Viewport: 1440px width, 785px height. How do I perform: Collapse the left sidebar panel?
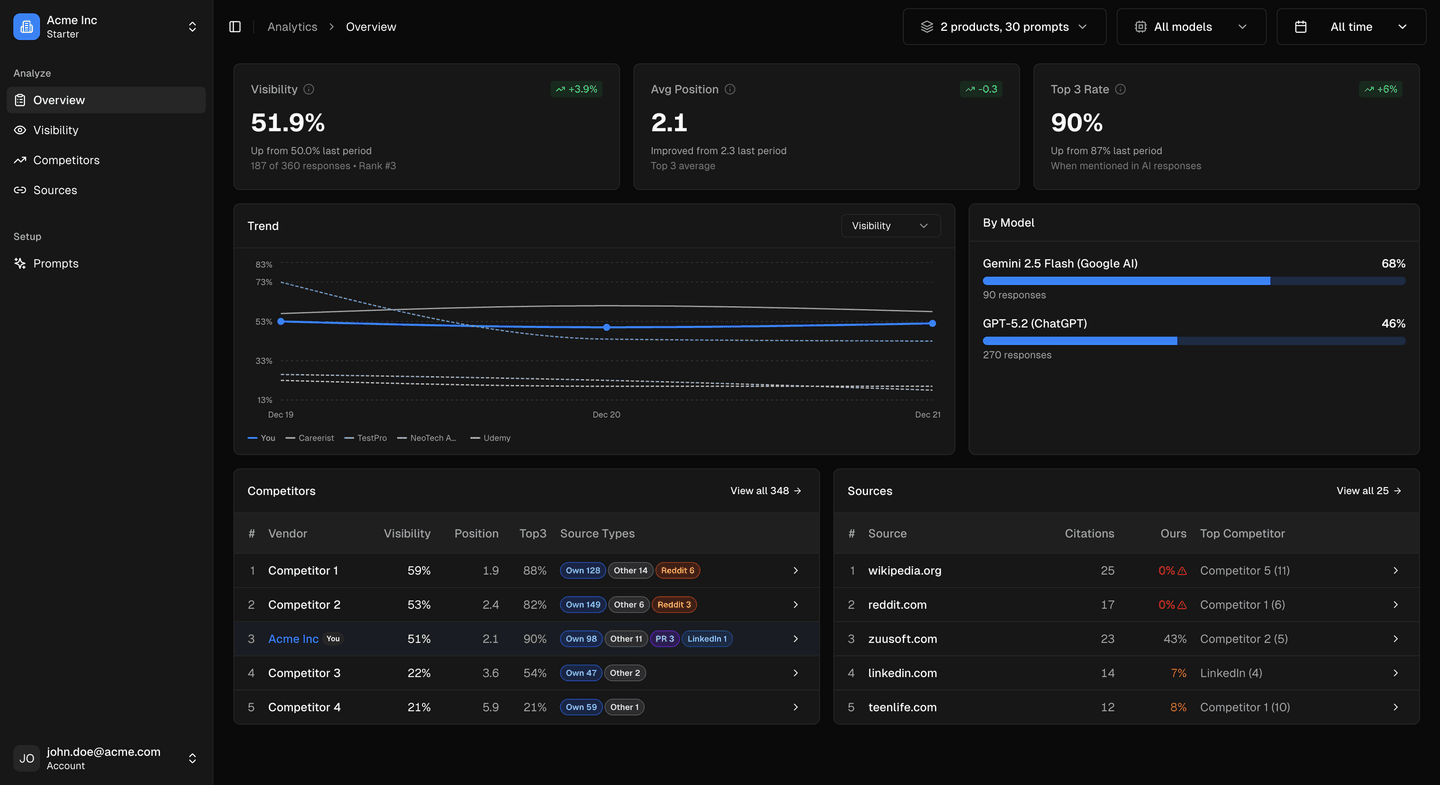pos(234,26)
